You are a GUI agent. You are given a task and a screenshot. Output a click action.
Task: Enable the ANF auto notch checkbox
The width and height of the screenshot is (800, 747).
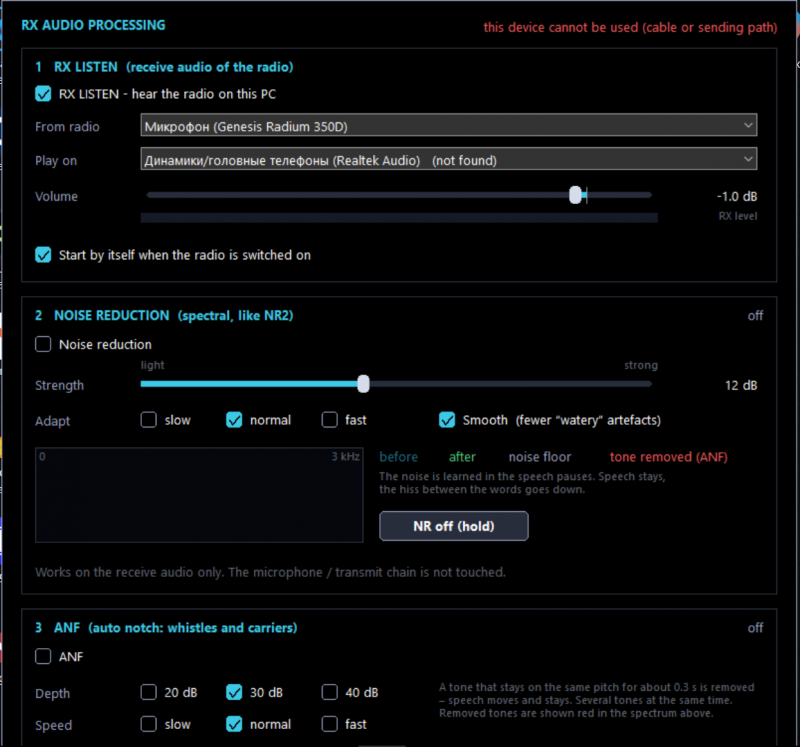[43, 656]
